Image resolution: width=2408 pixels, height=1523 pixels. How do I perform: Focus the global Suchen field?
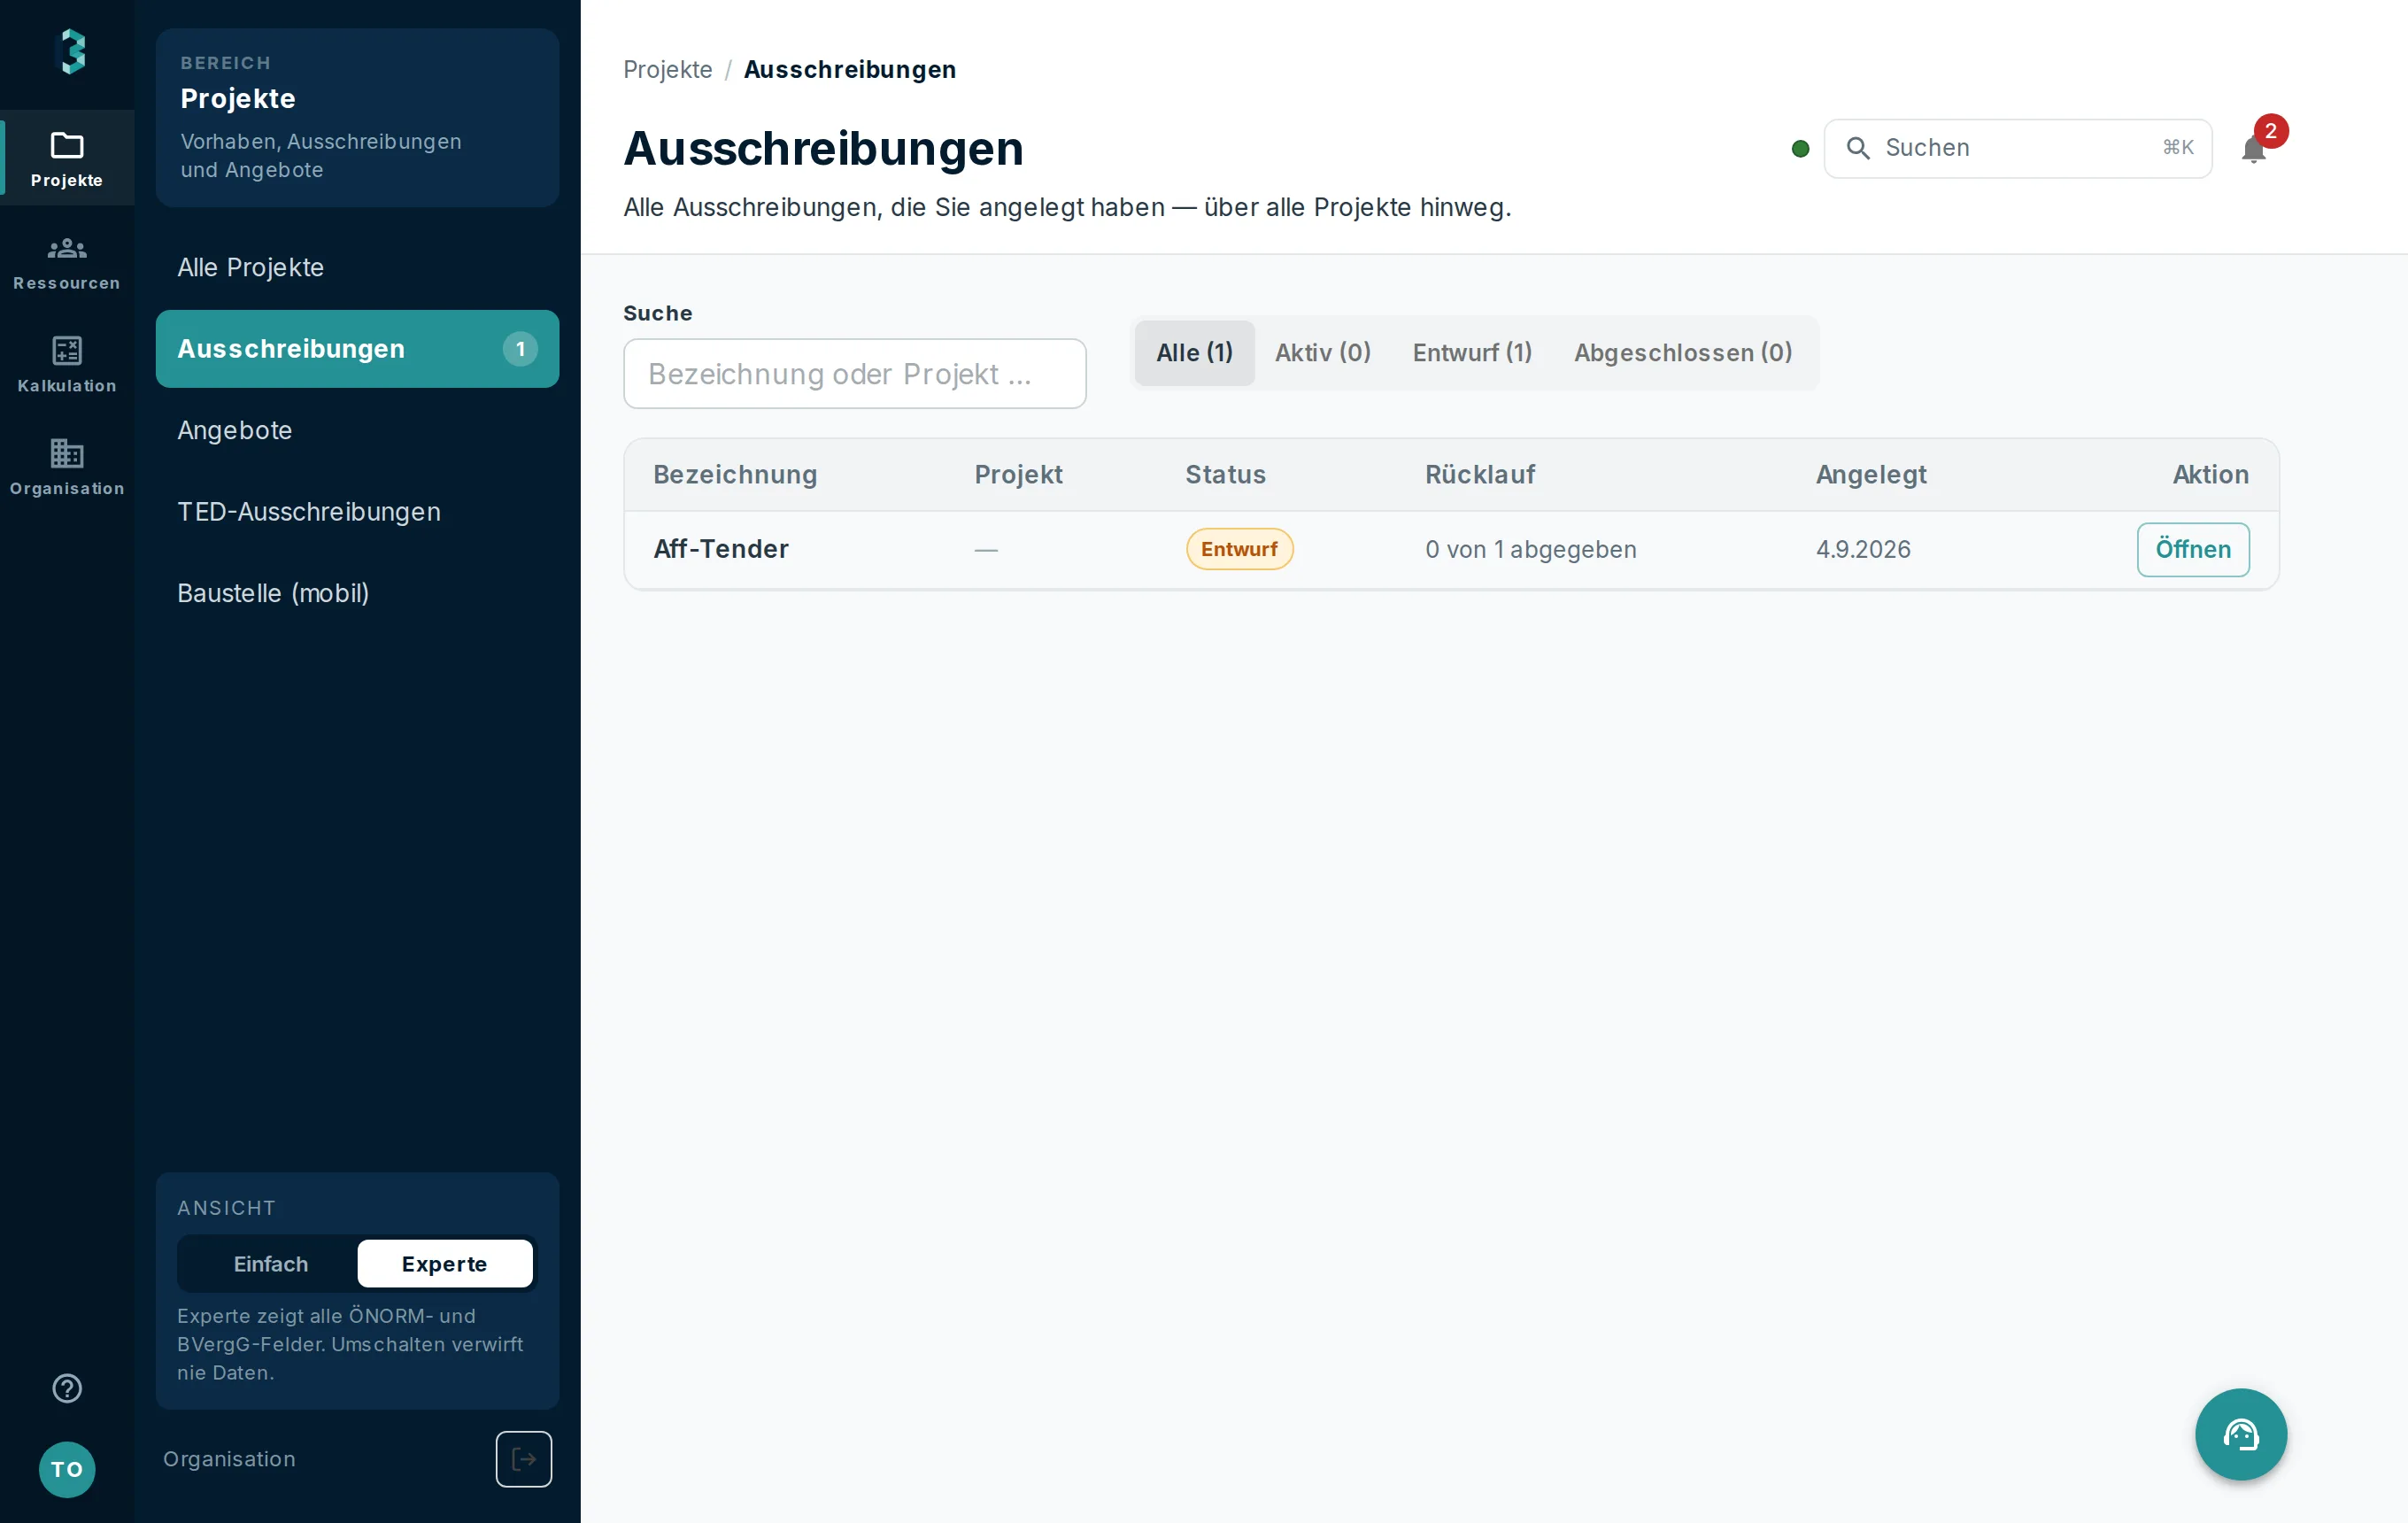point(2017,148)
